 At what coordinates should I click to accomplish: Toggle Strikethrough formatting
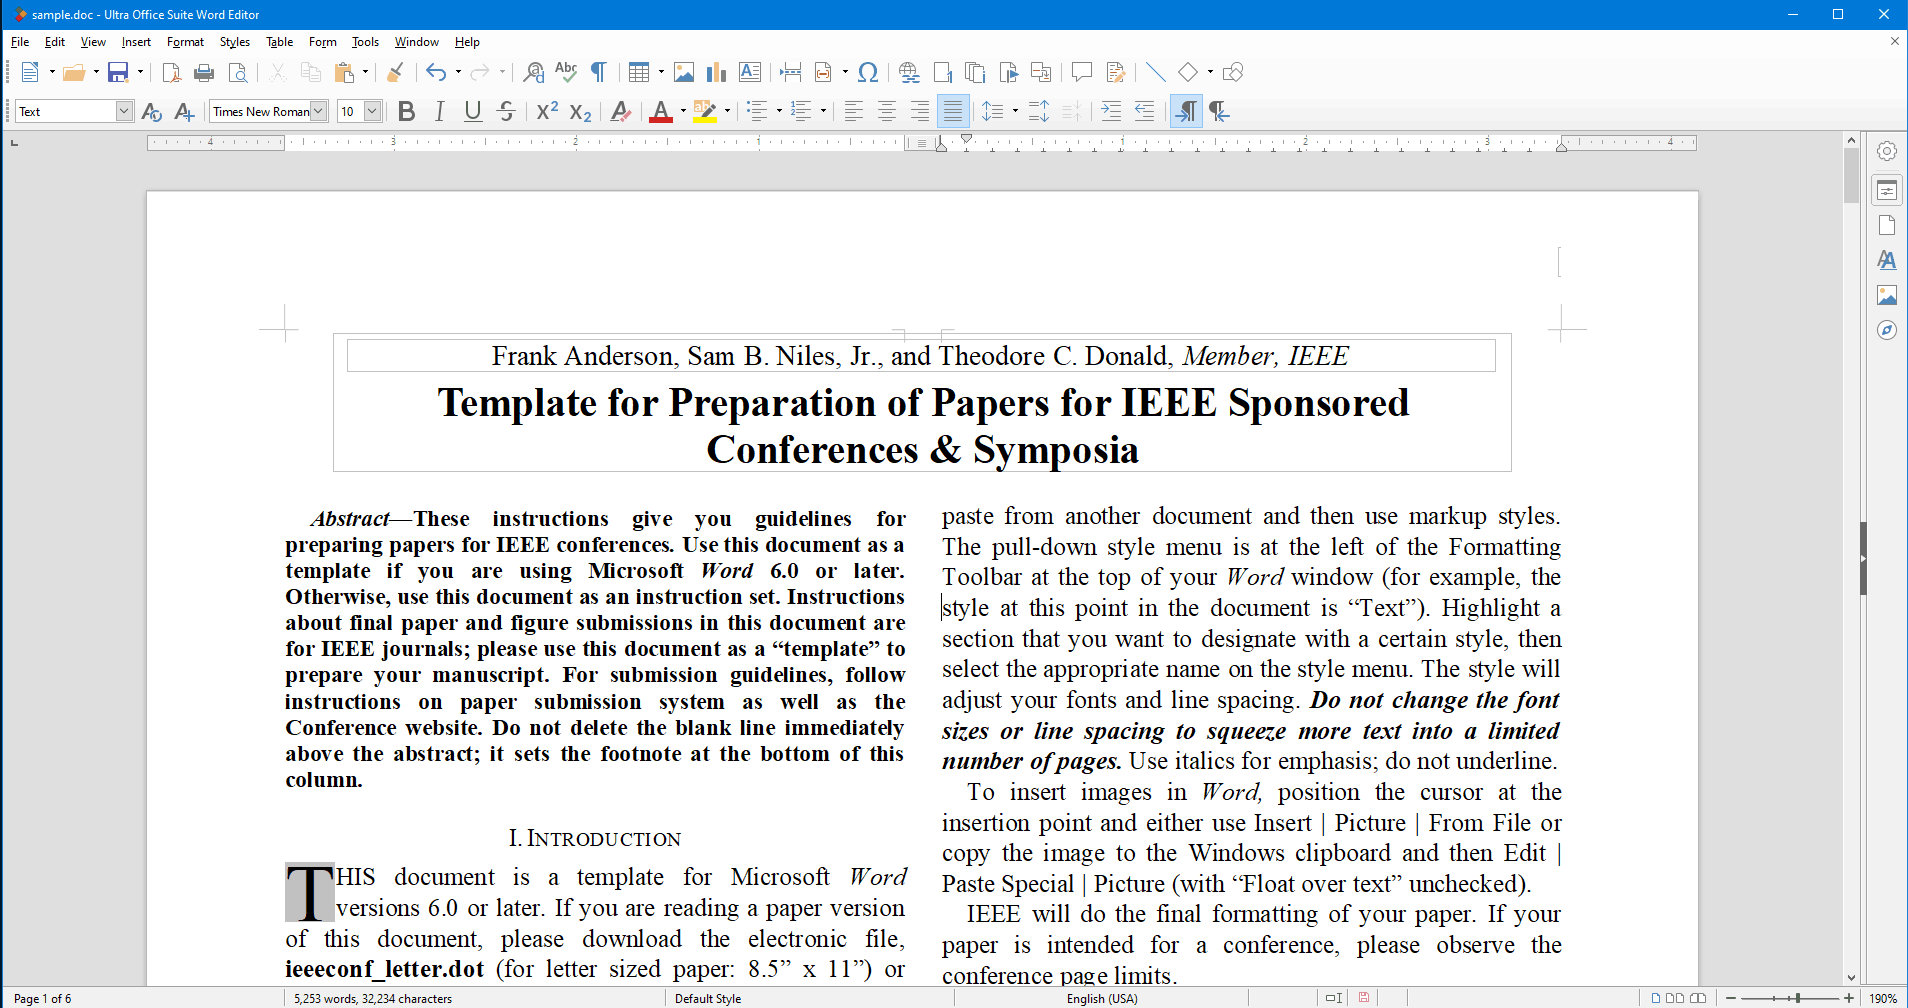point(506,111)
